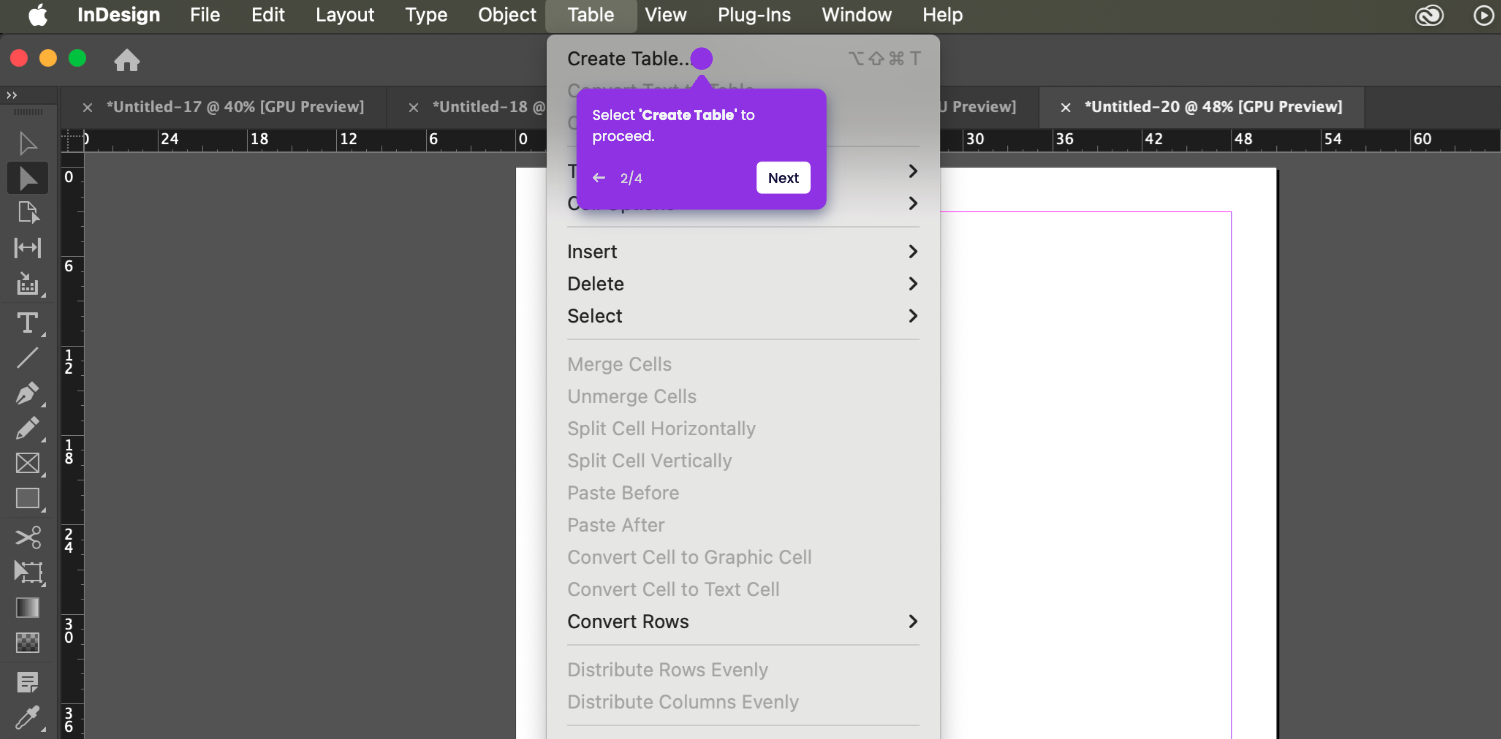Select the Rectangle Frame tool
The height and width of the screenshot is (739, 1501).
(28, 463)
